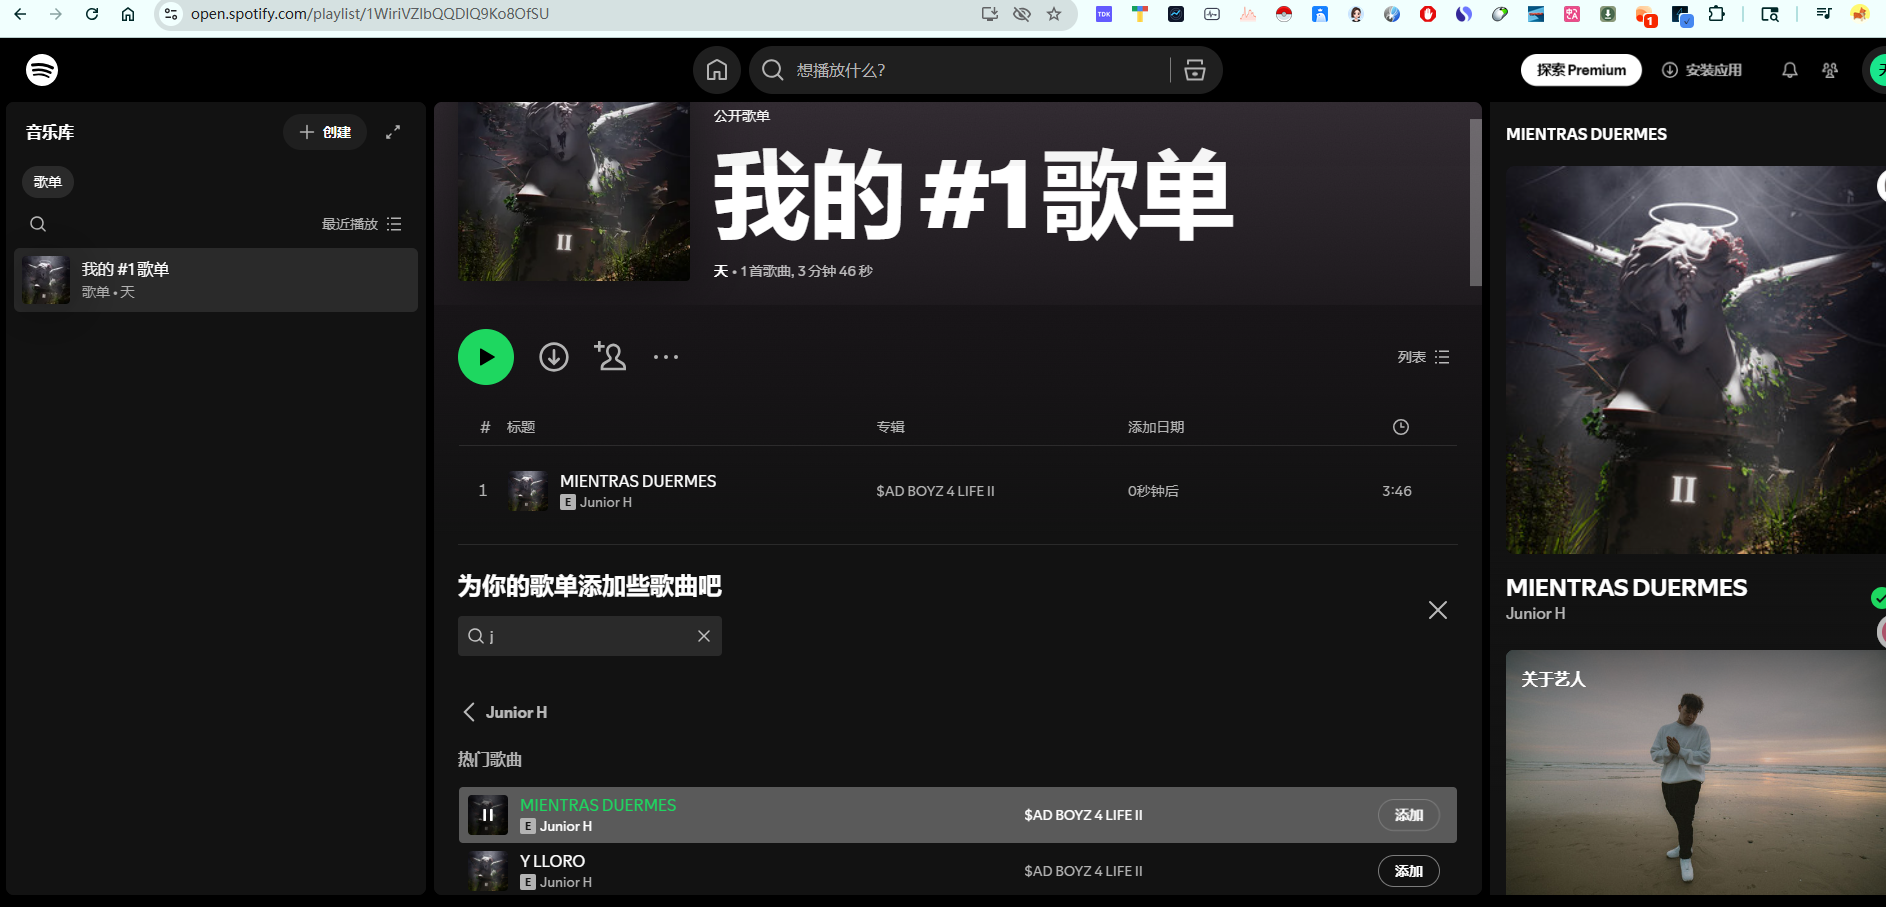Open Junior H artist link in playlist row
The width and height of the screenshot is (1886, 907).
pos(606,502)
